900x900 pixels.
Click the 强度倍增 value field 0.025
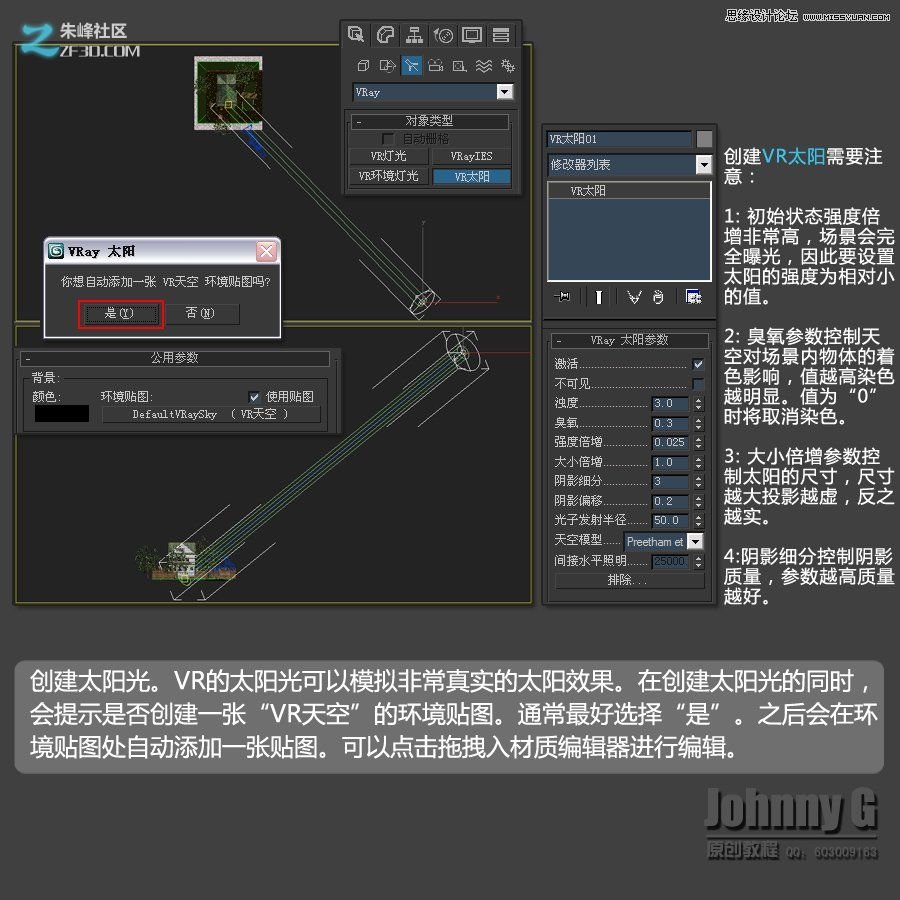click(x=670, y=443)
